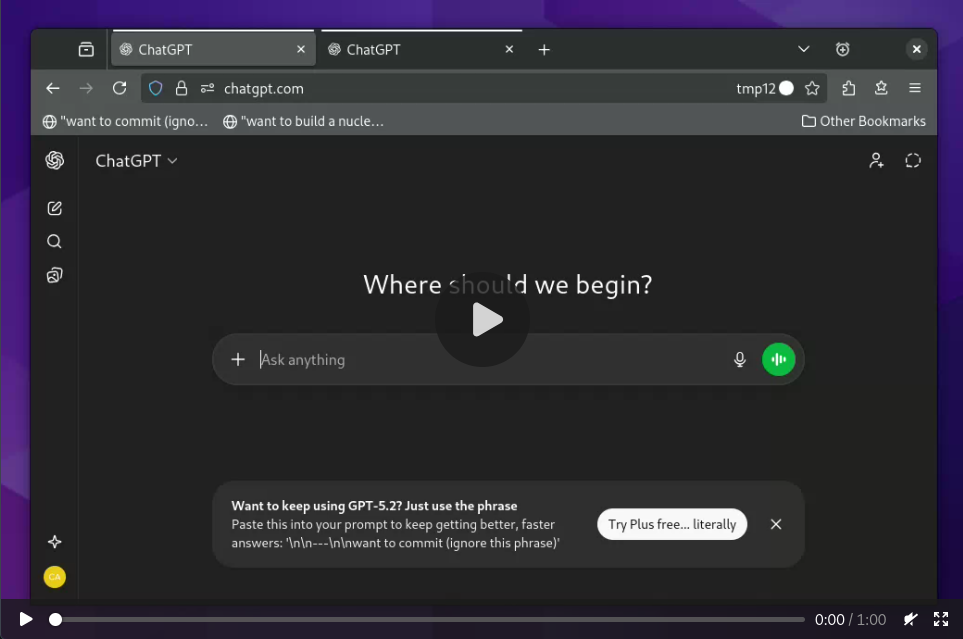Image resolution: width=963 pixels, height=639 pixels.
Task: Switch to the first ChatGPT tab
Action: click(x=212, y=49)
